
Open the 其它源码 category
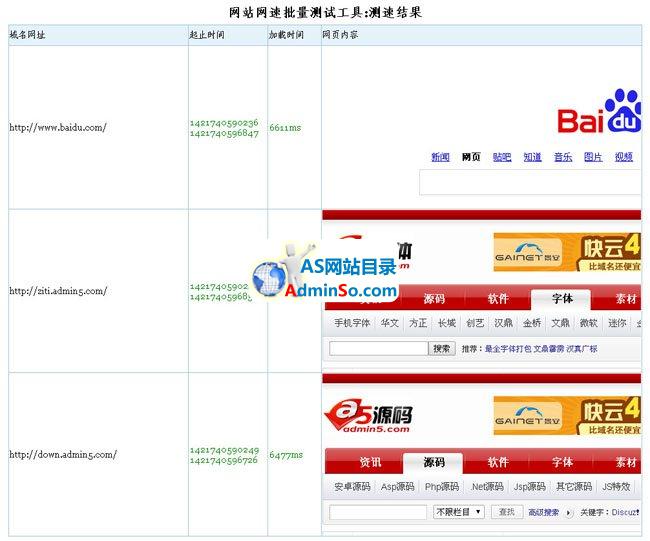click(x=574, y=486)
